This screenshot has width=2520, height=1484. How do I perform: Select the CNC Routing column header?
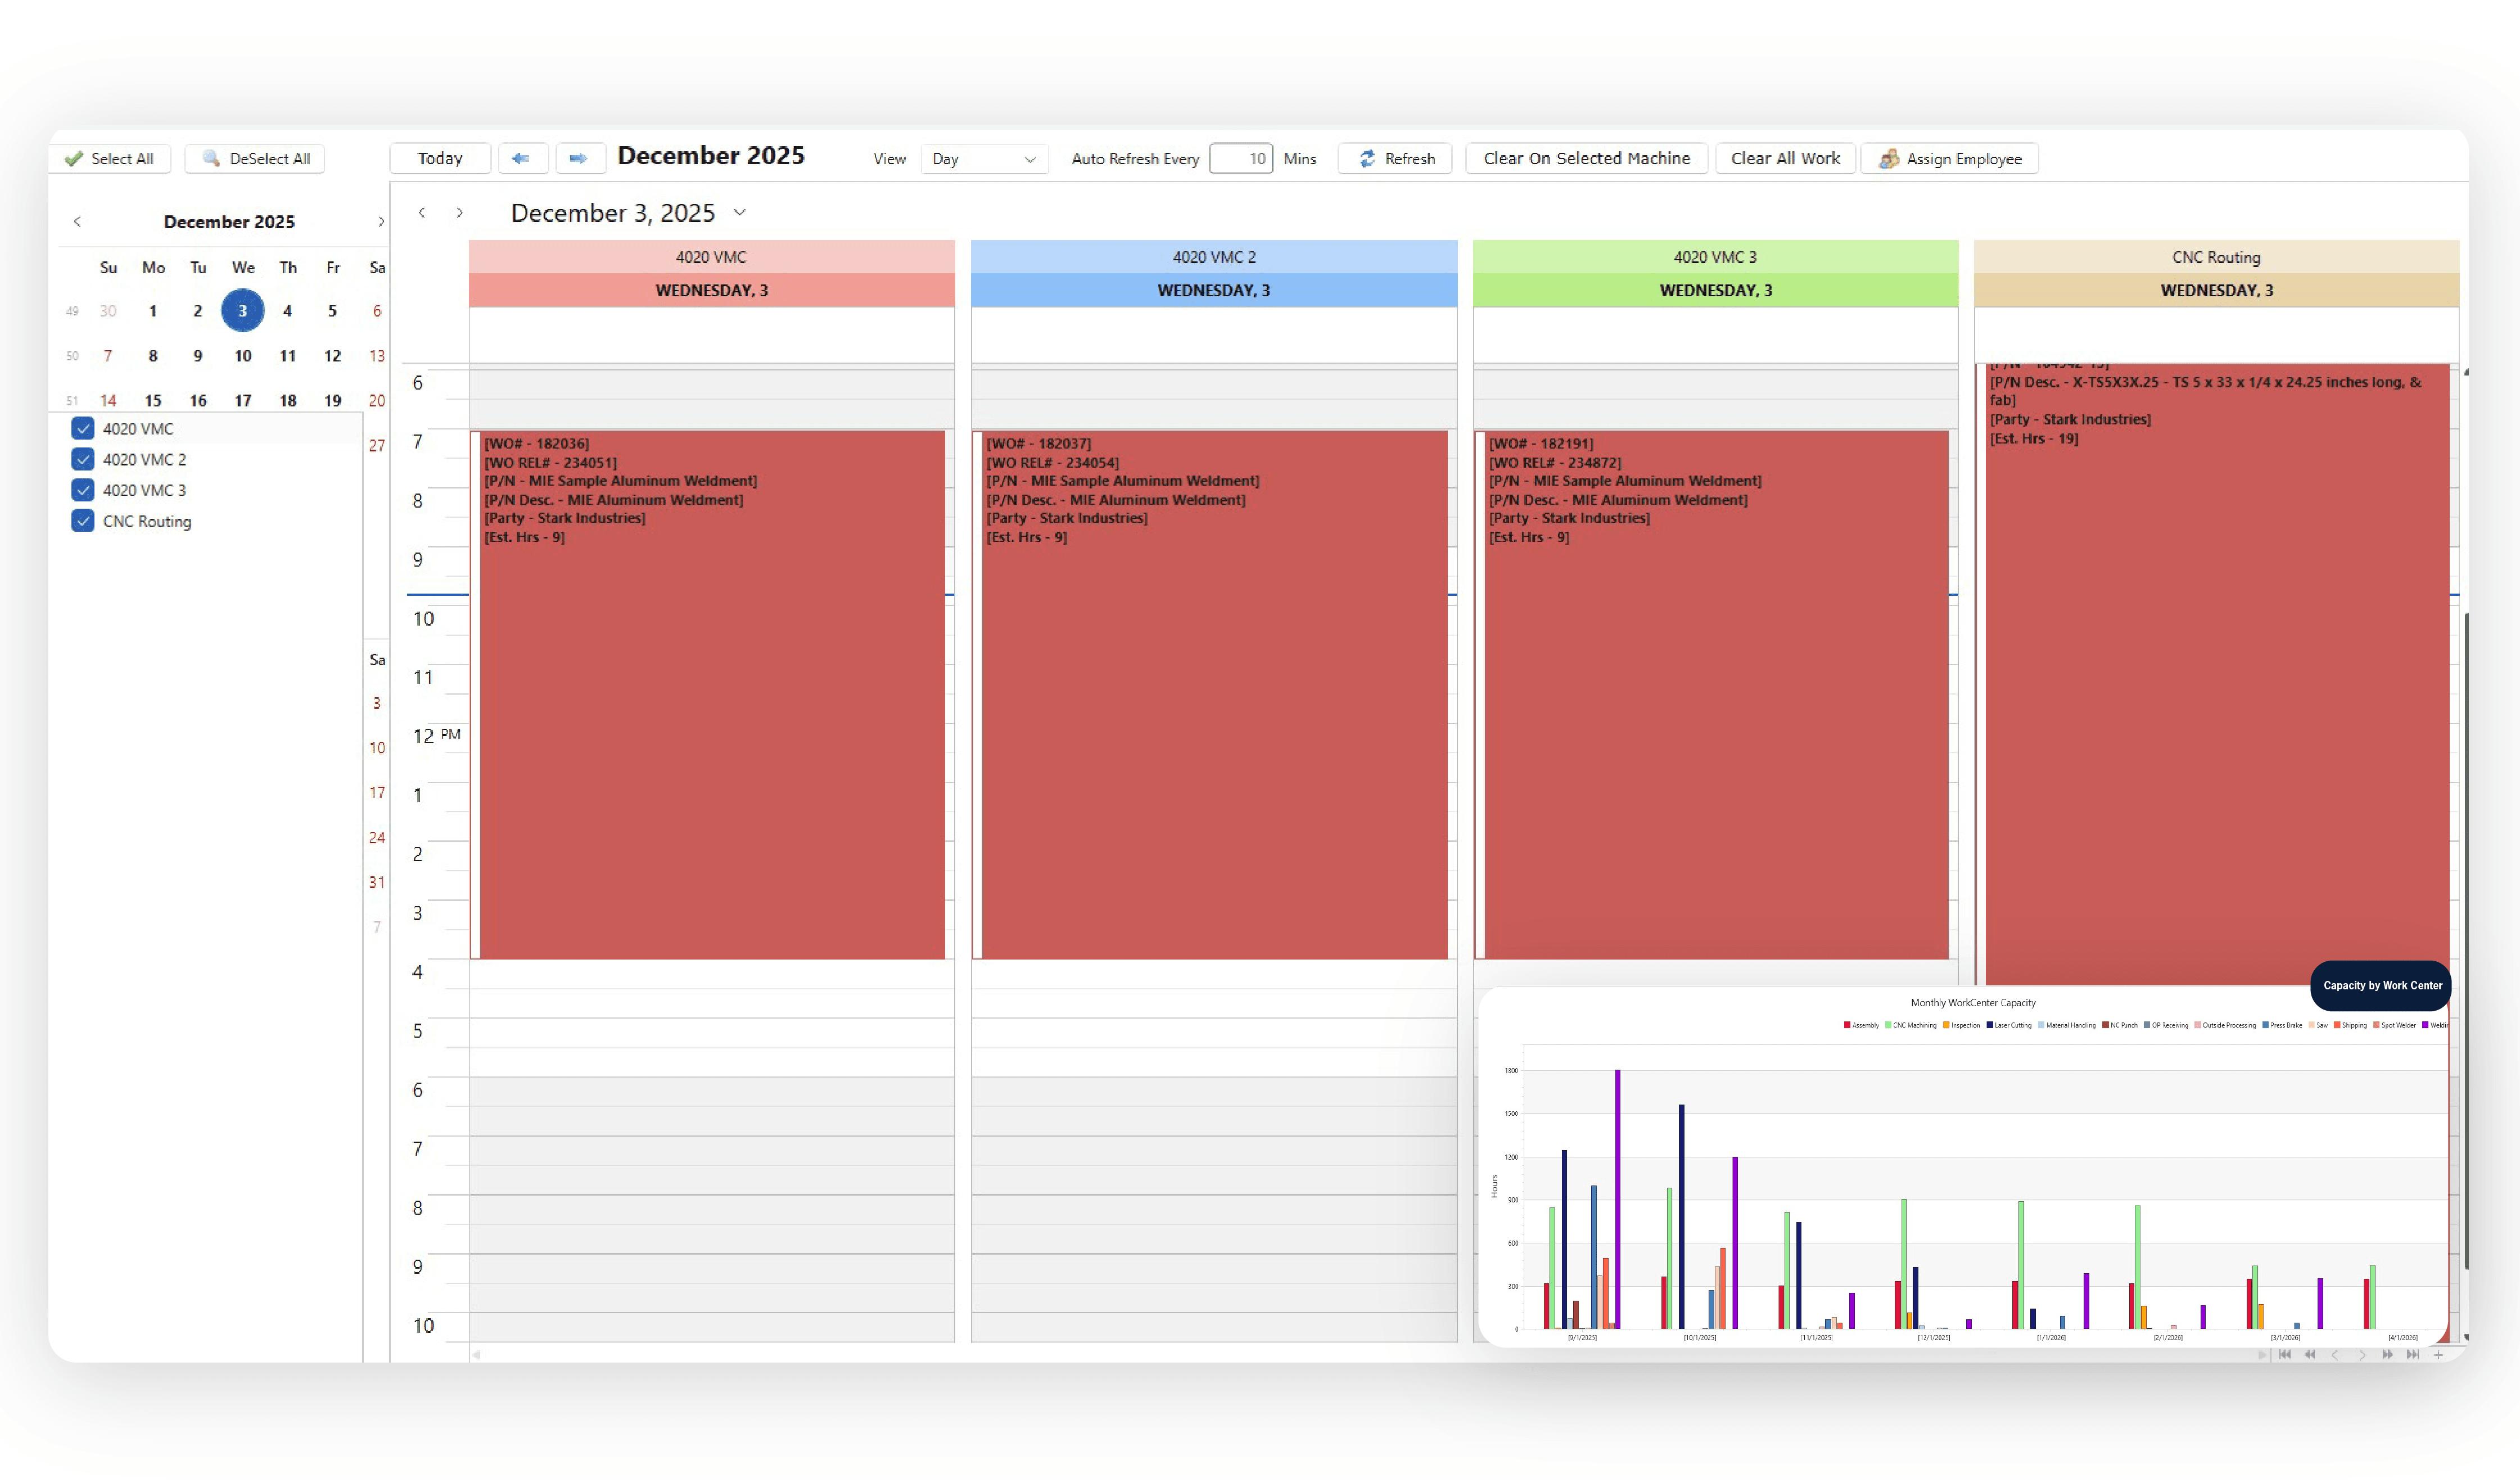(x=2215, y=257)
